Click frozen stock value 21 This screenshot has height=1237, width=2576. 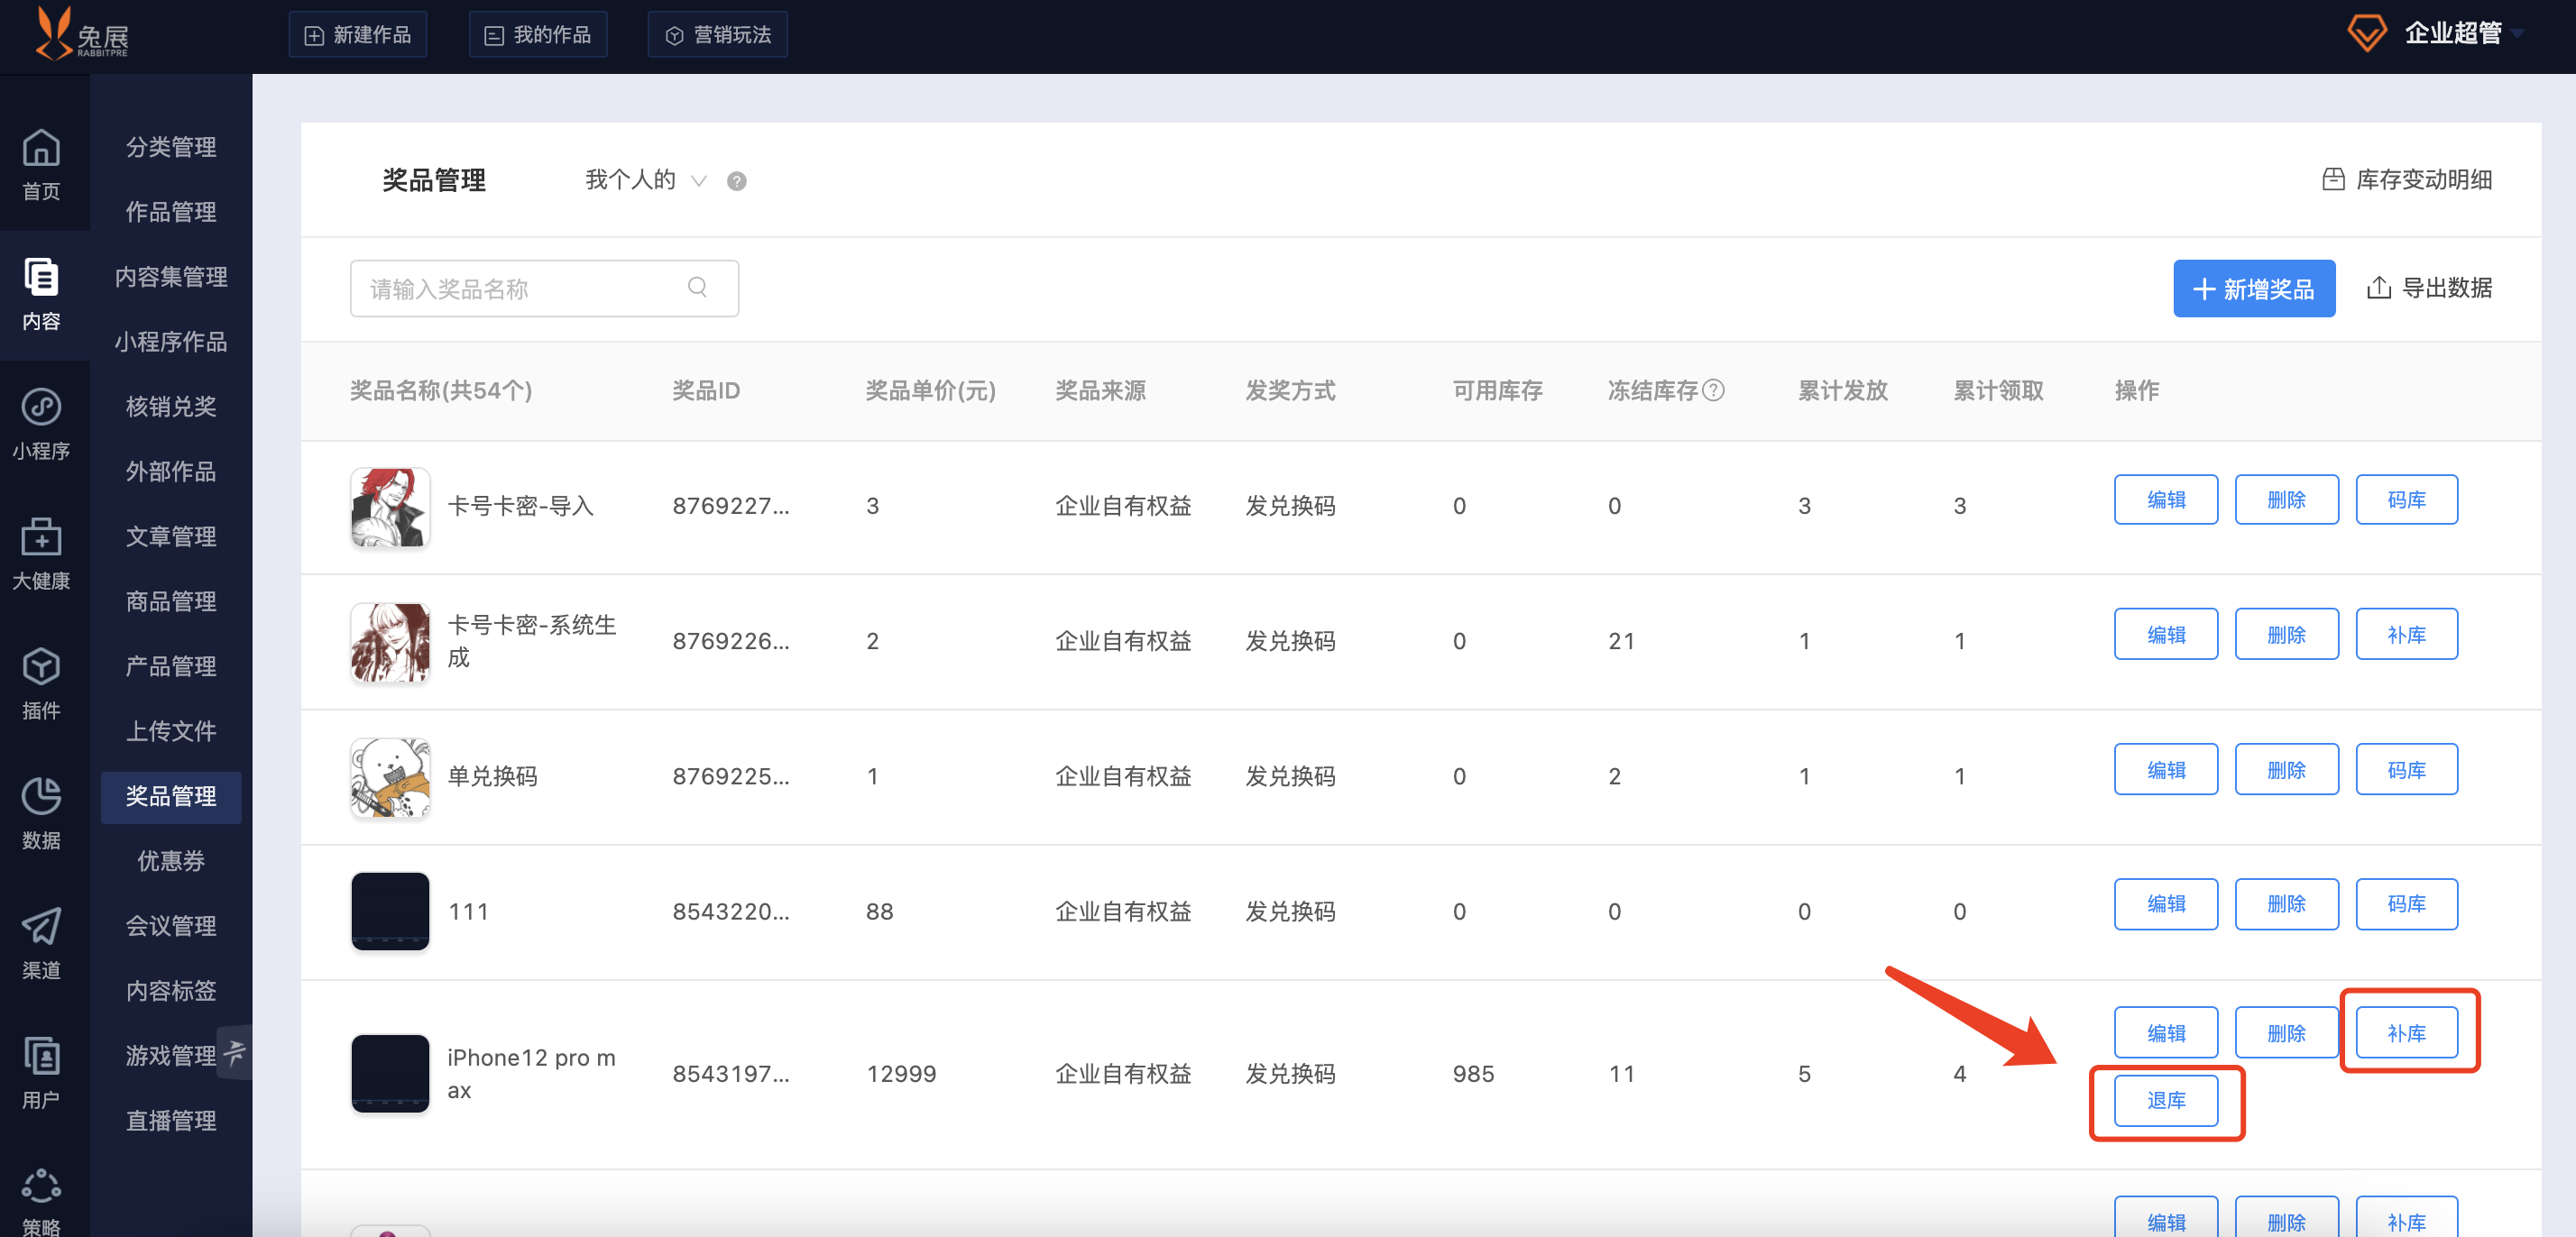tap(1621, 641)
